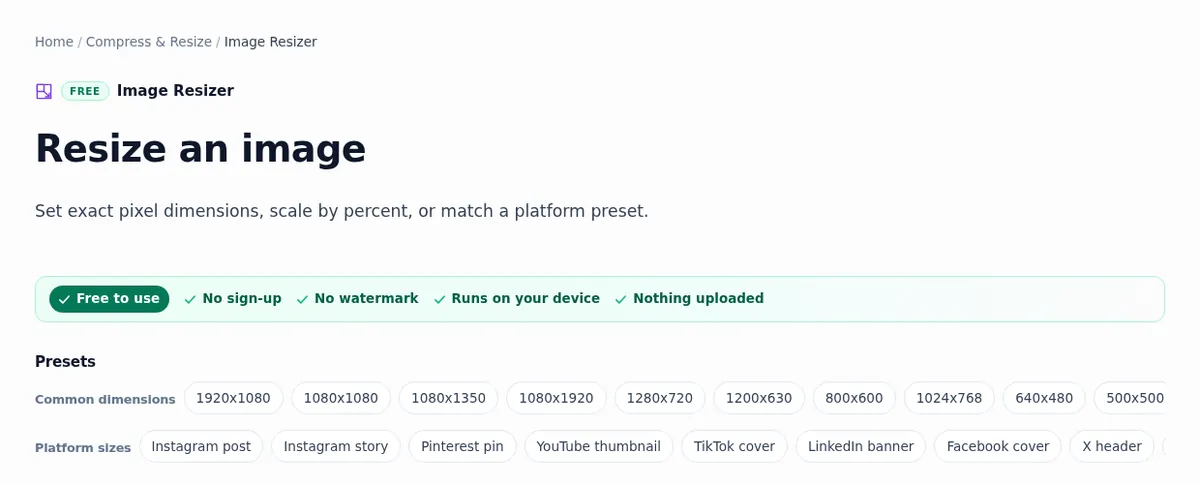Viewport: 1200px width, 484px height.
Task: Choose the 1080x1920 dimension preset
Action: tap(556, 398)
